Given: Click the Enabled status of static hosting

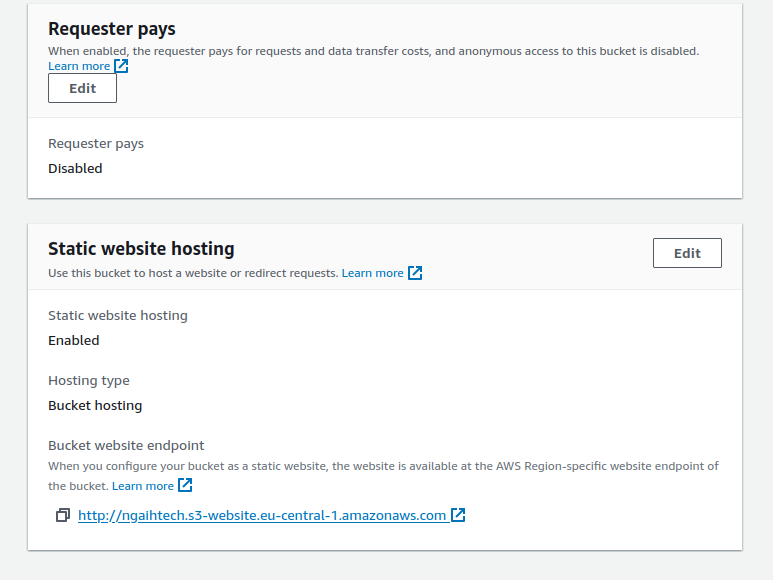Looking at the screenshot, I should click(x=74, y=341).
